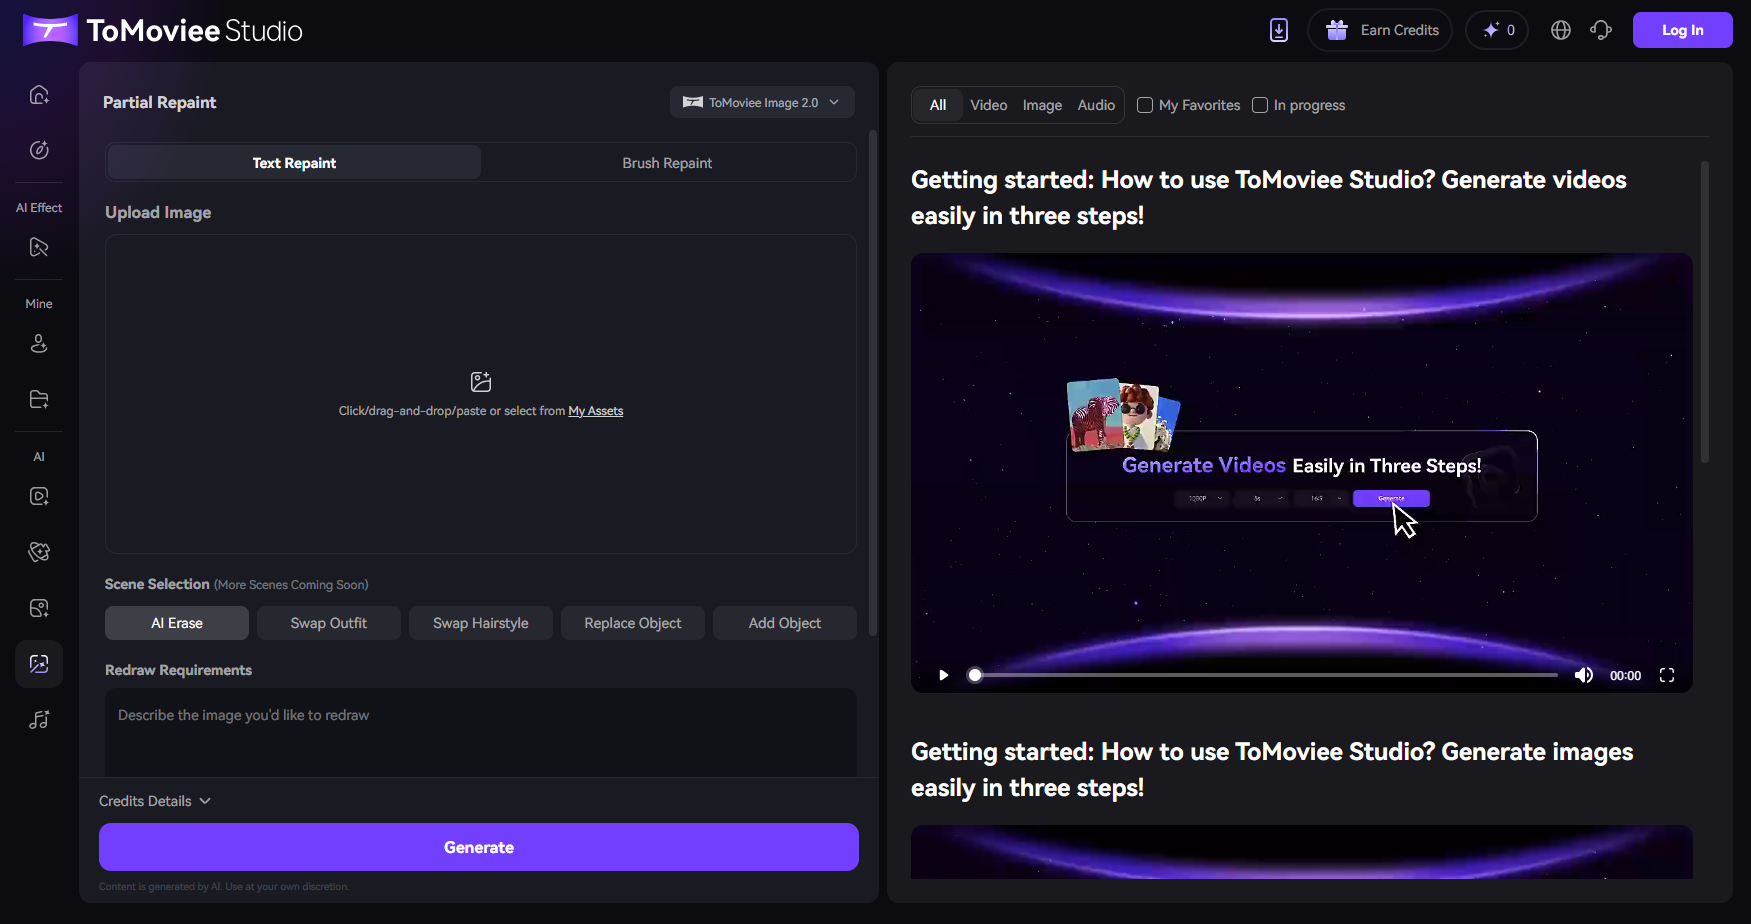This screenshot has height=924, width=1751.
Task: Open the ToMoviee Image 2.0 model dropdown
Action: click(x=762, y=102)
